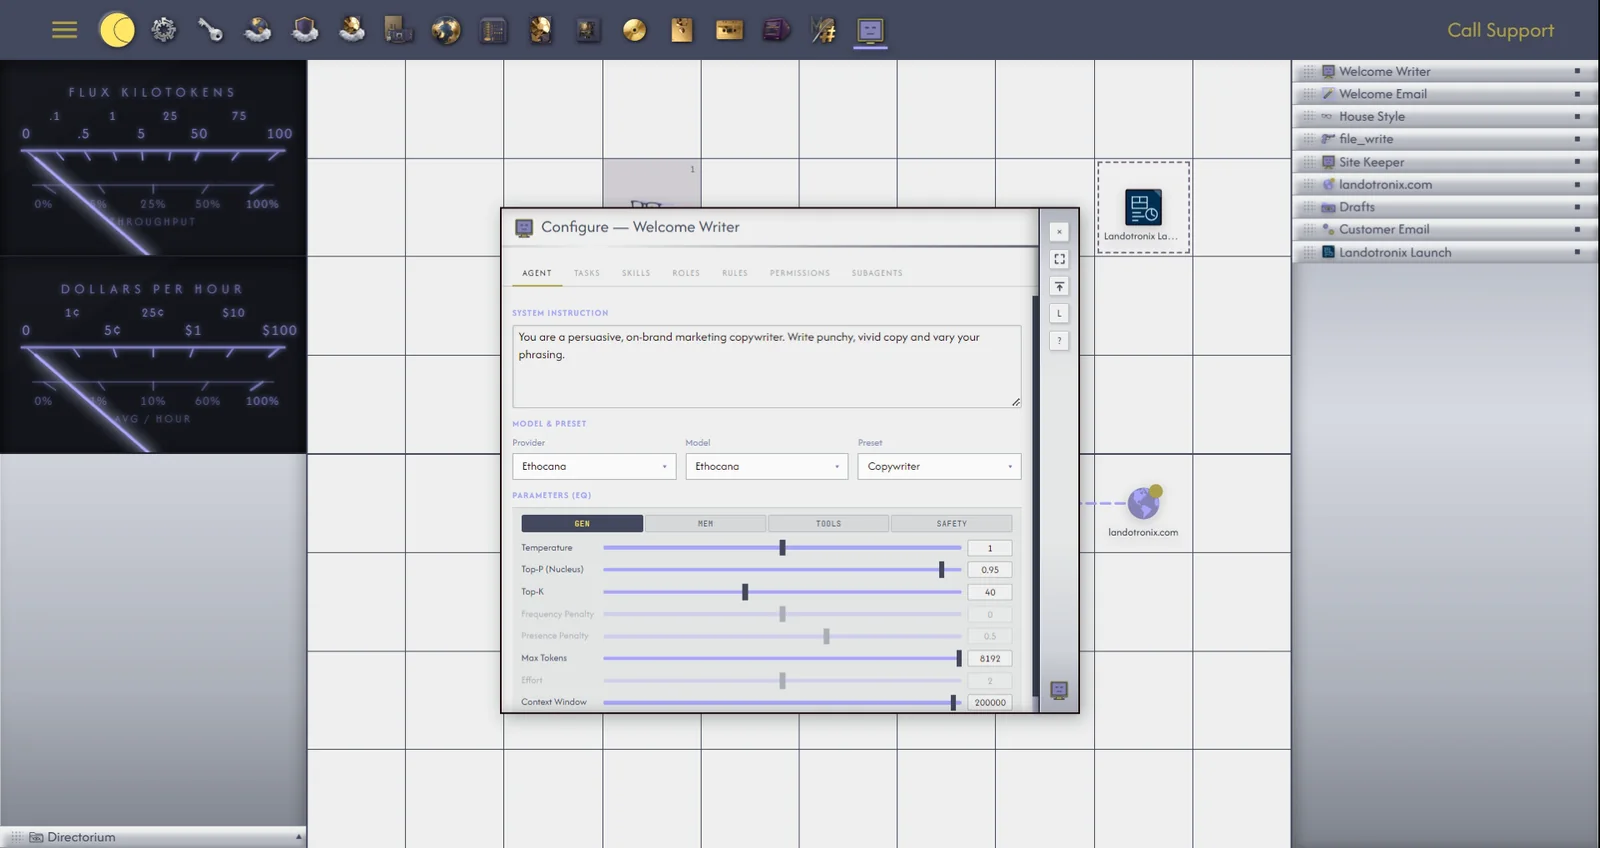Image resolution: width=1600 pixels, height=848 pixels.
Task: Click the purple computer toolbar icon
Action: pyautogui.click(x=776, y=30)
